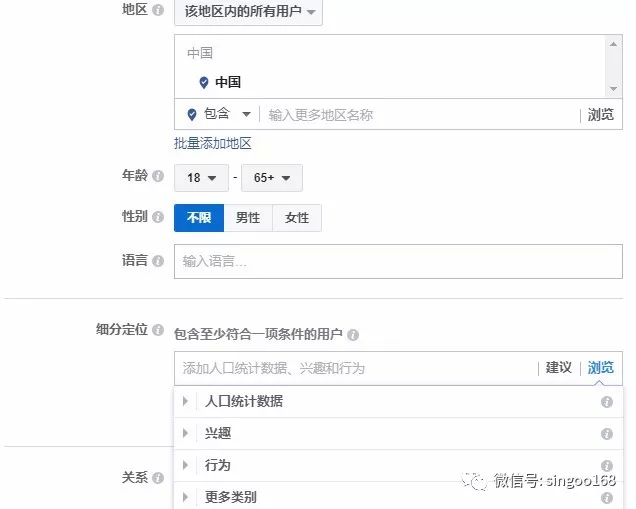The width and height of the screenshot is (636, 509).
Task: Open minimum age dropdown showing 18
Action: pos(202,178)
